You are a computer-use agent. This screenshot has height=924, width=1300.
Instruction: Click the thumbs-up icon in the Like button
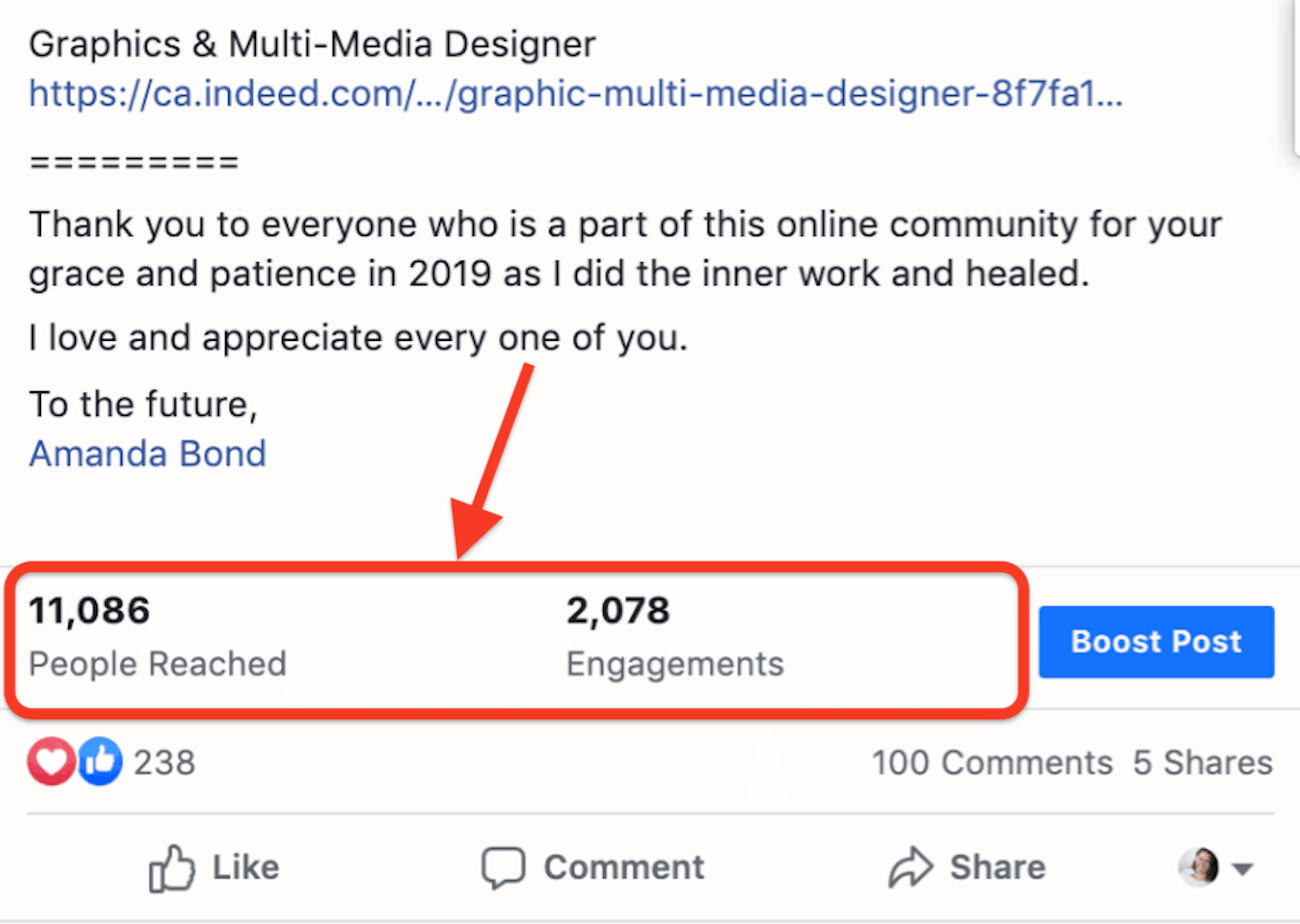tap(171, 868)
